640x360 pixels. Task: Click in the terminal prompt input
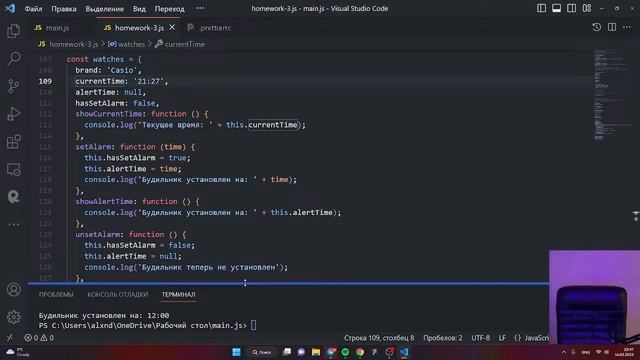coord(253,325)
